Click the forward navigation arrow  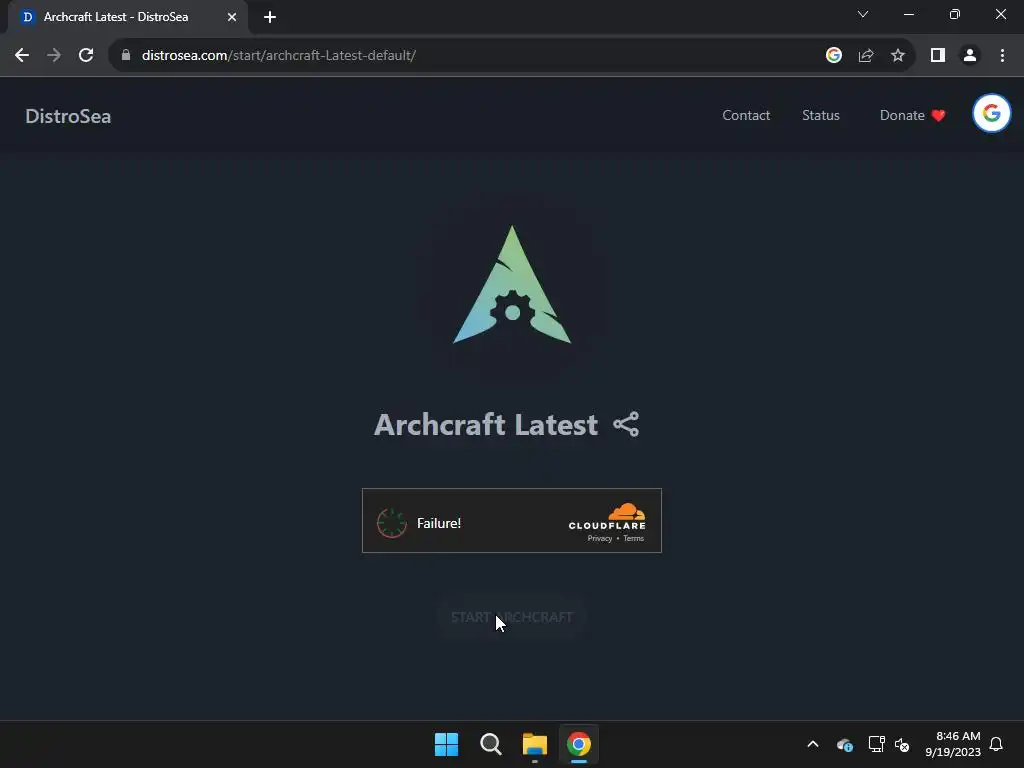point(54,56)
